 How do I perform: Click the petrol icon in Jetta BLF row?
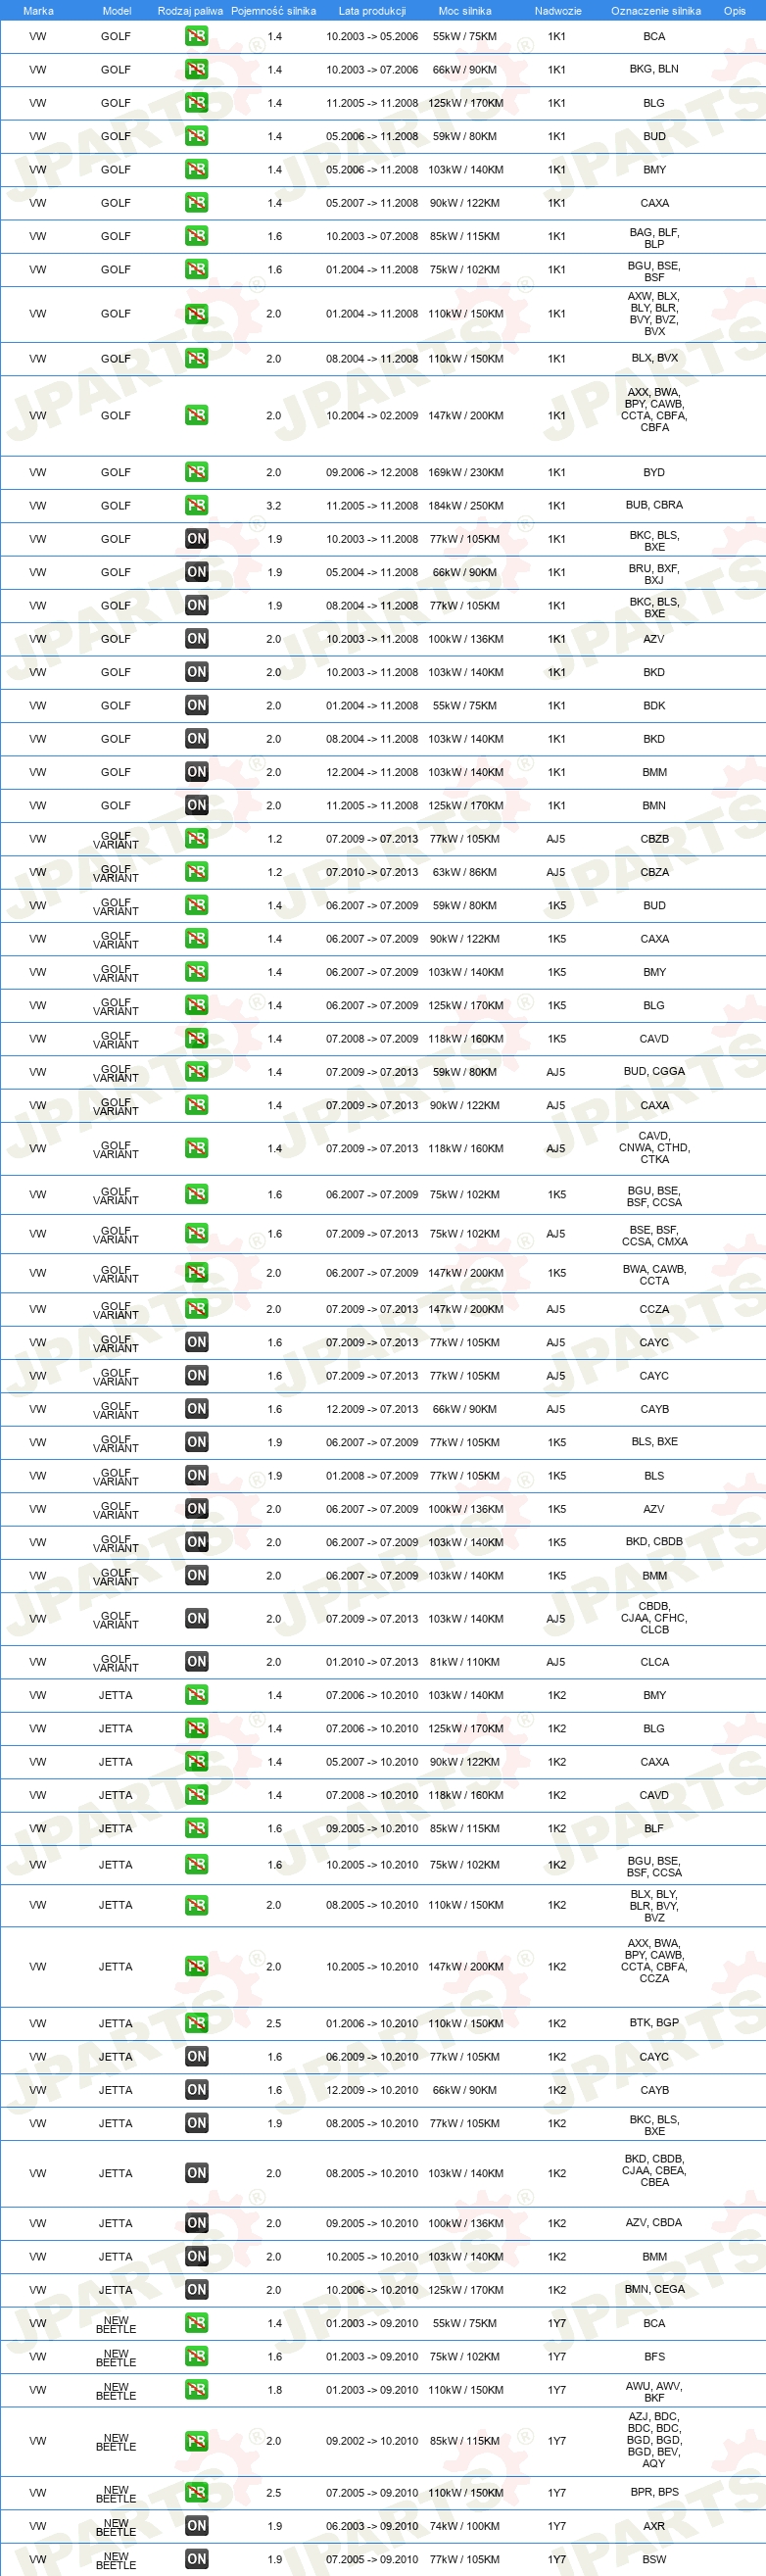(197, 1828)
